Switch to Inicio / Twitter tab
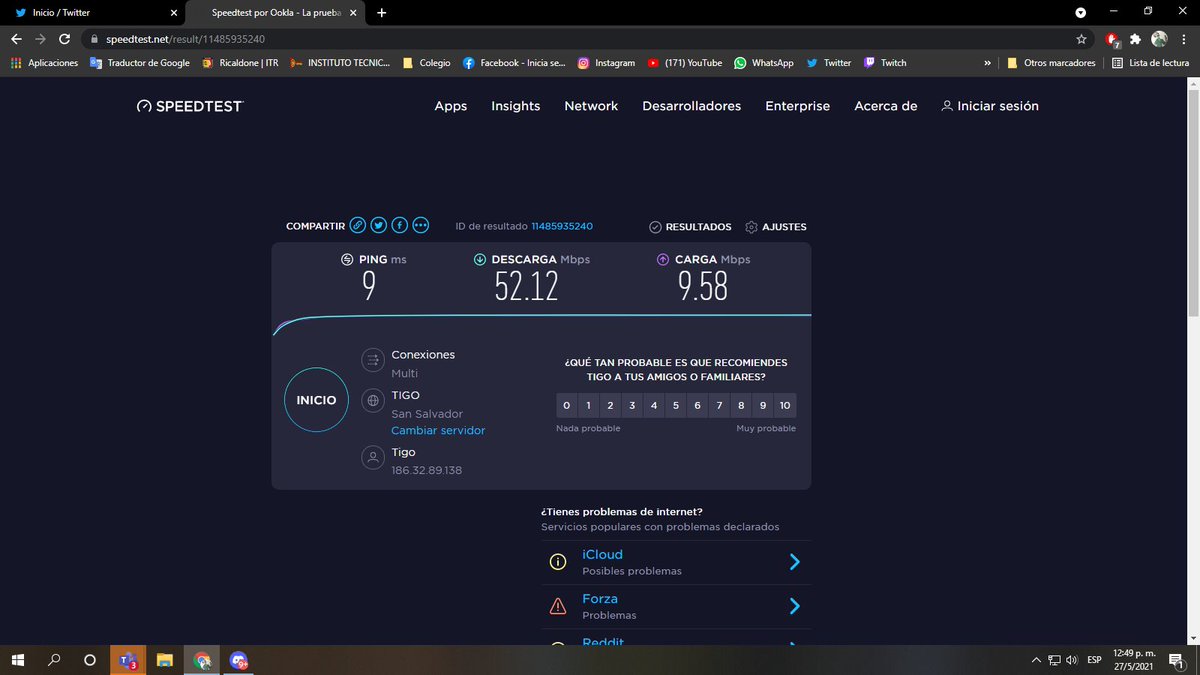 pyautogui.click(x=92, y=13)
